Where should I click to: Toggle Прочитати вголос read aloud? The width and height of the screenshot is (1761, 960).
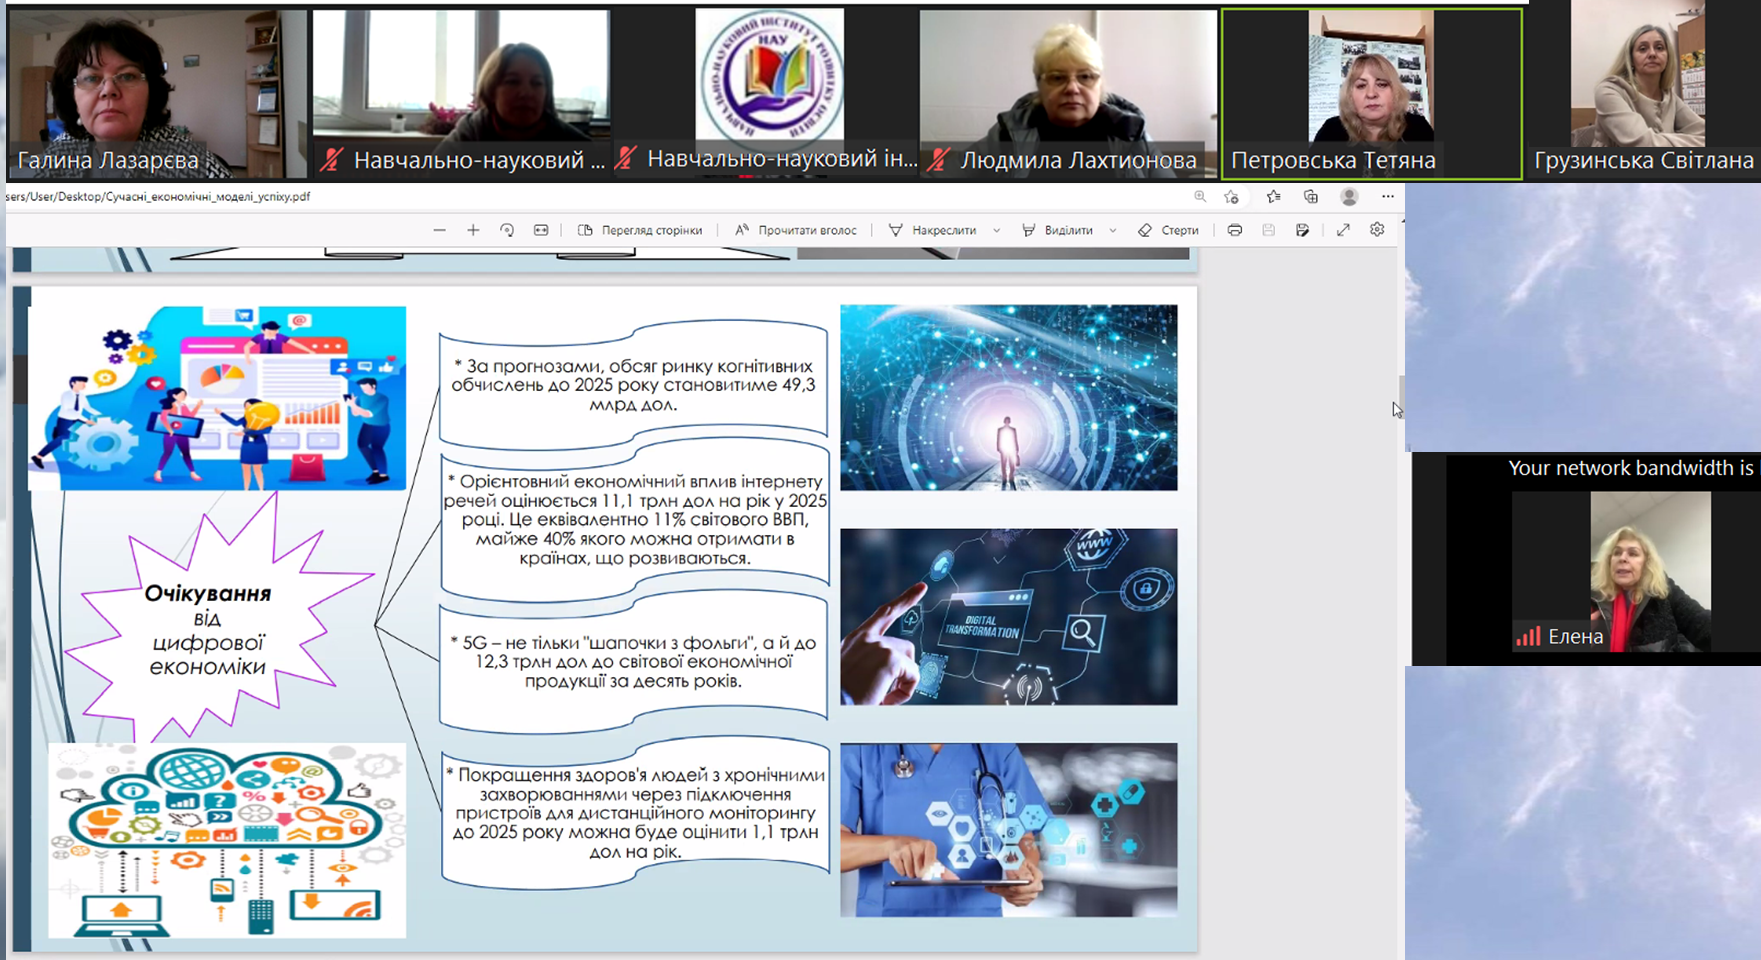(796, 230)
